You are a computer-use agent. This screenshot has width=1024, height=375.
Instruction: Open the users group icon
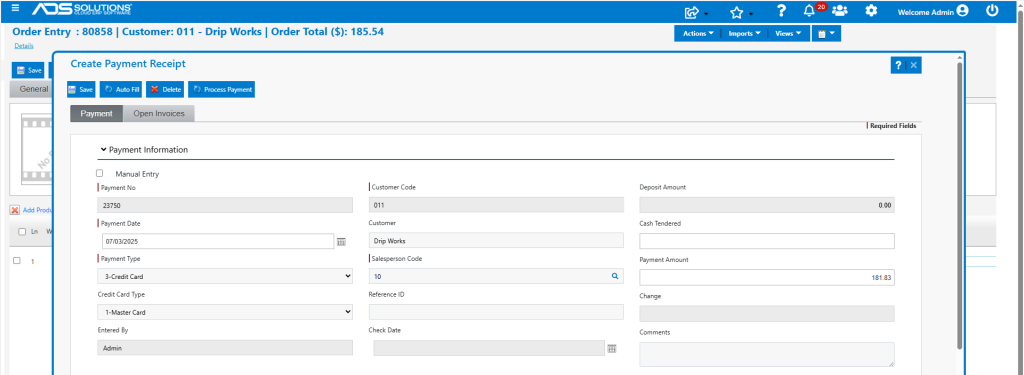[x=840, y=11]
